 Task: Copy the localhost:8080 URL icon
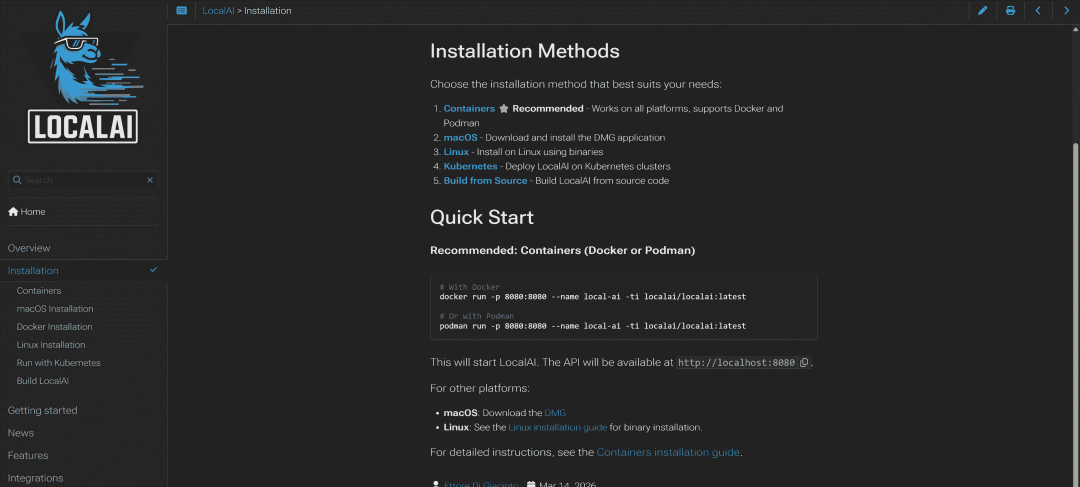pos(804,362)
